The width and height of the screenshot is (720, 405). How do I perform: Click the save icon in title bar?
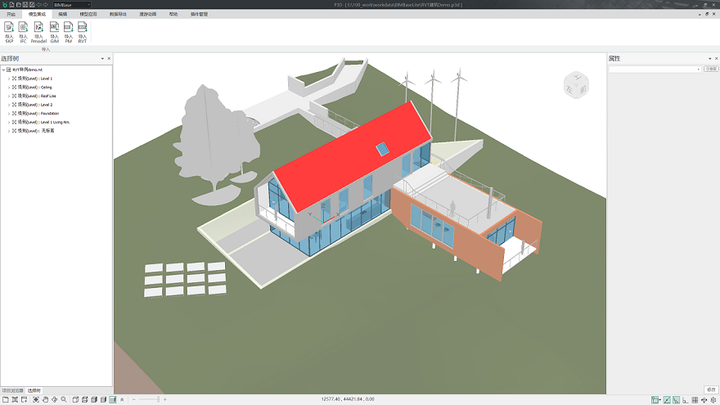25,5
